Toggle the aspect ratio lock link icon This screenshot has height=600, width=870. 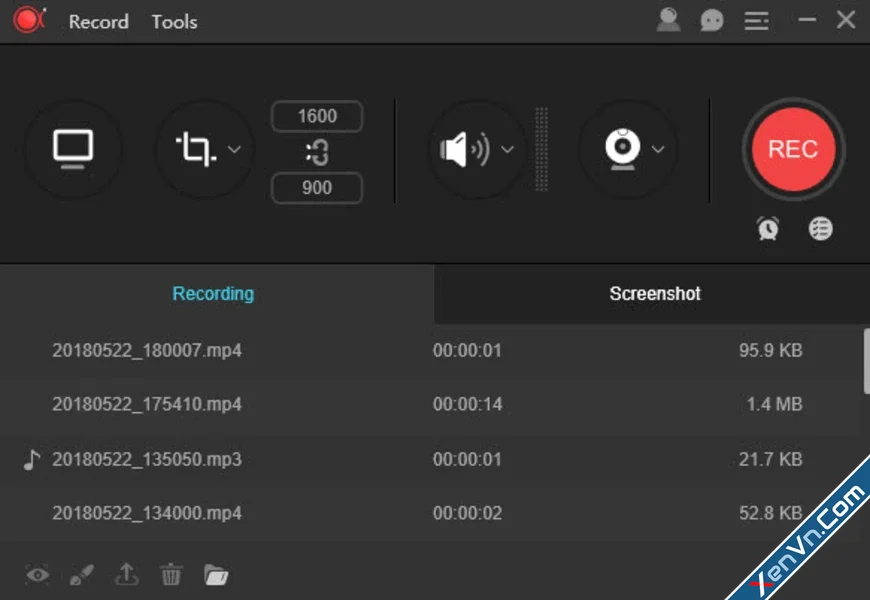click(x=317, y=152)
